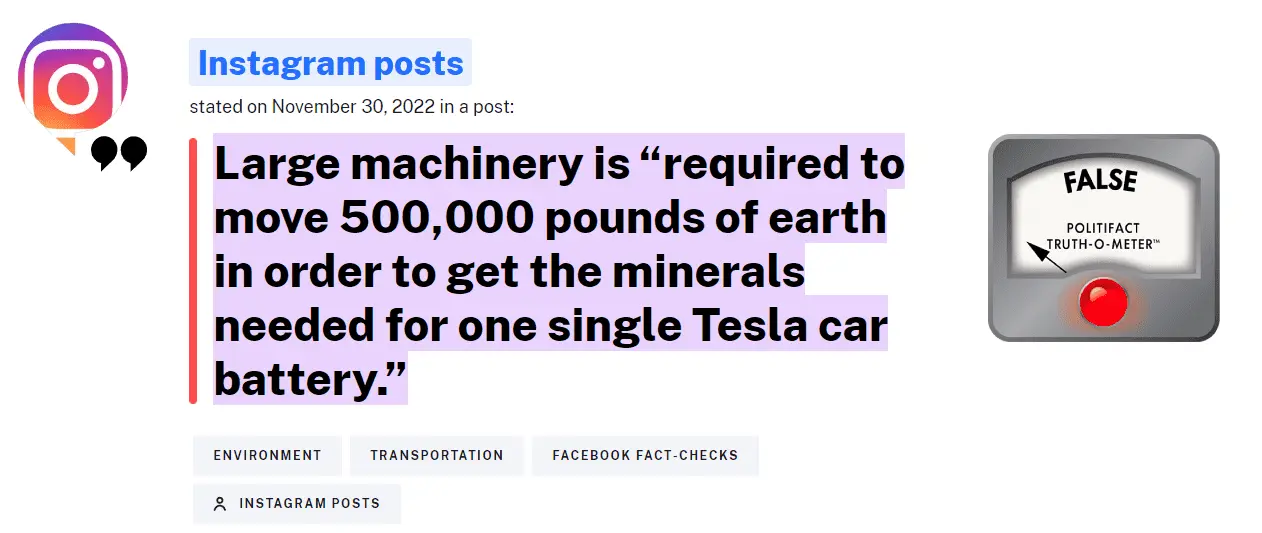Select the ENVIRONMENT tag
The height and width of the screenshot is (533, 1262).
pyautogui.click(x=267, y=455)
